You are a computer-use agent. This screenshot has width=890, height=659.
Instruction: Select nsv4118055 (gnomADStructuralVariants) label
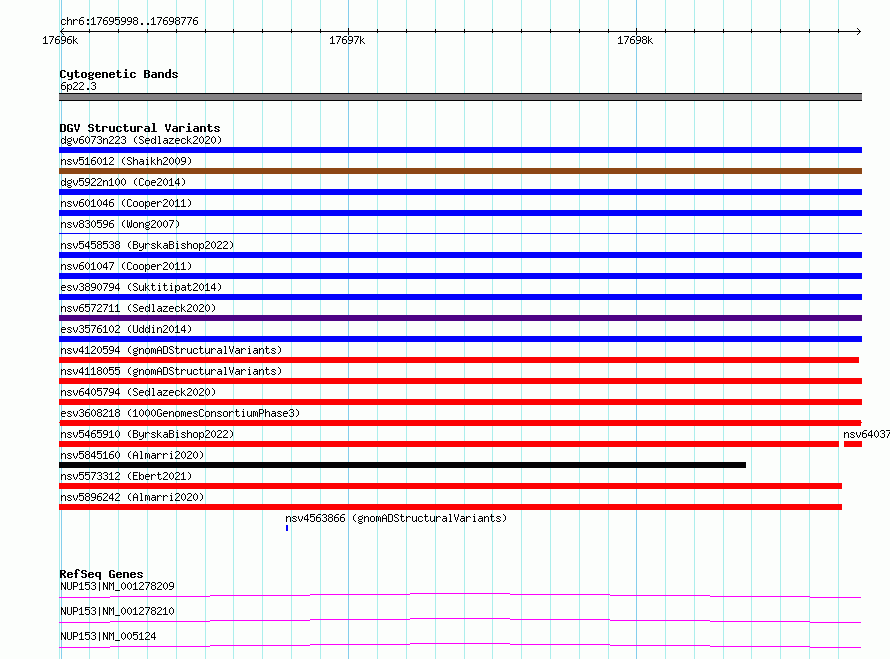pyautogui.click(x=171, y=371)
